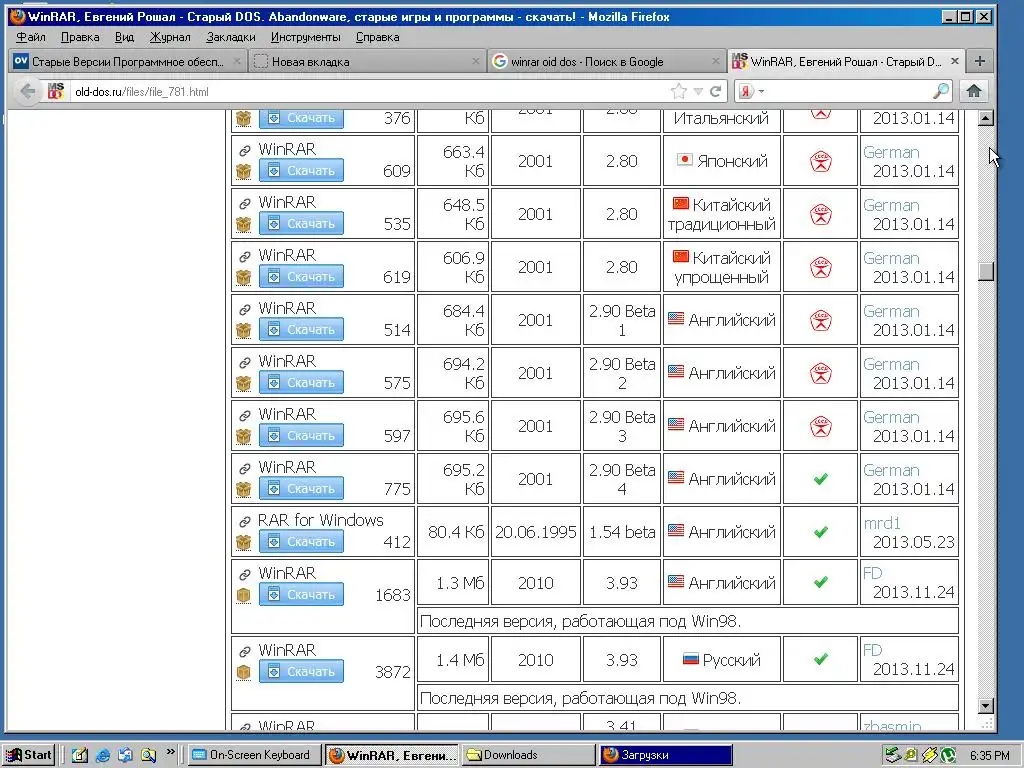This screenshot has width=1024, height=768.
Task: Click the 6:35 PM system clock
Action: click(x=989, y=756)
